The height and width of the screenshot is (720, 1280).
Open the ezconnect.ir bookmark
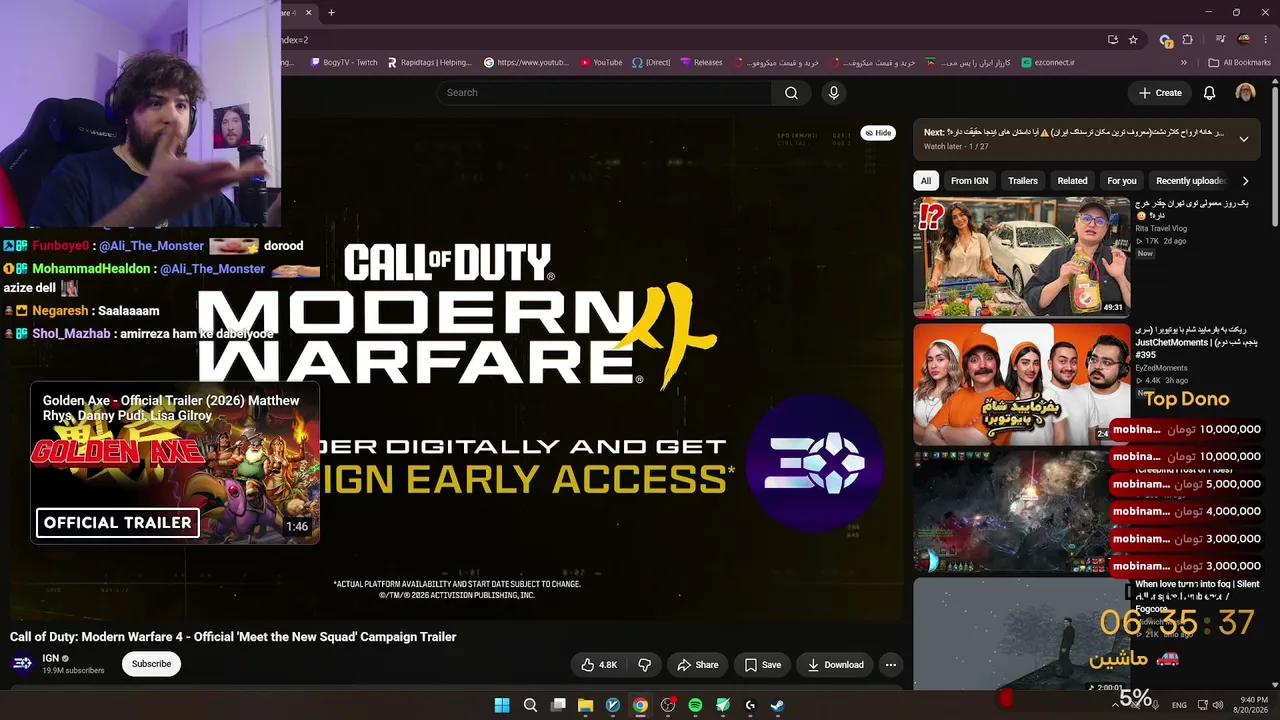click(x=1047, y=62)
